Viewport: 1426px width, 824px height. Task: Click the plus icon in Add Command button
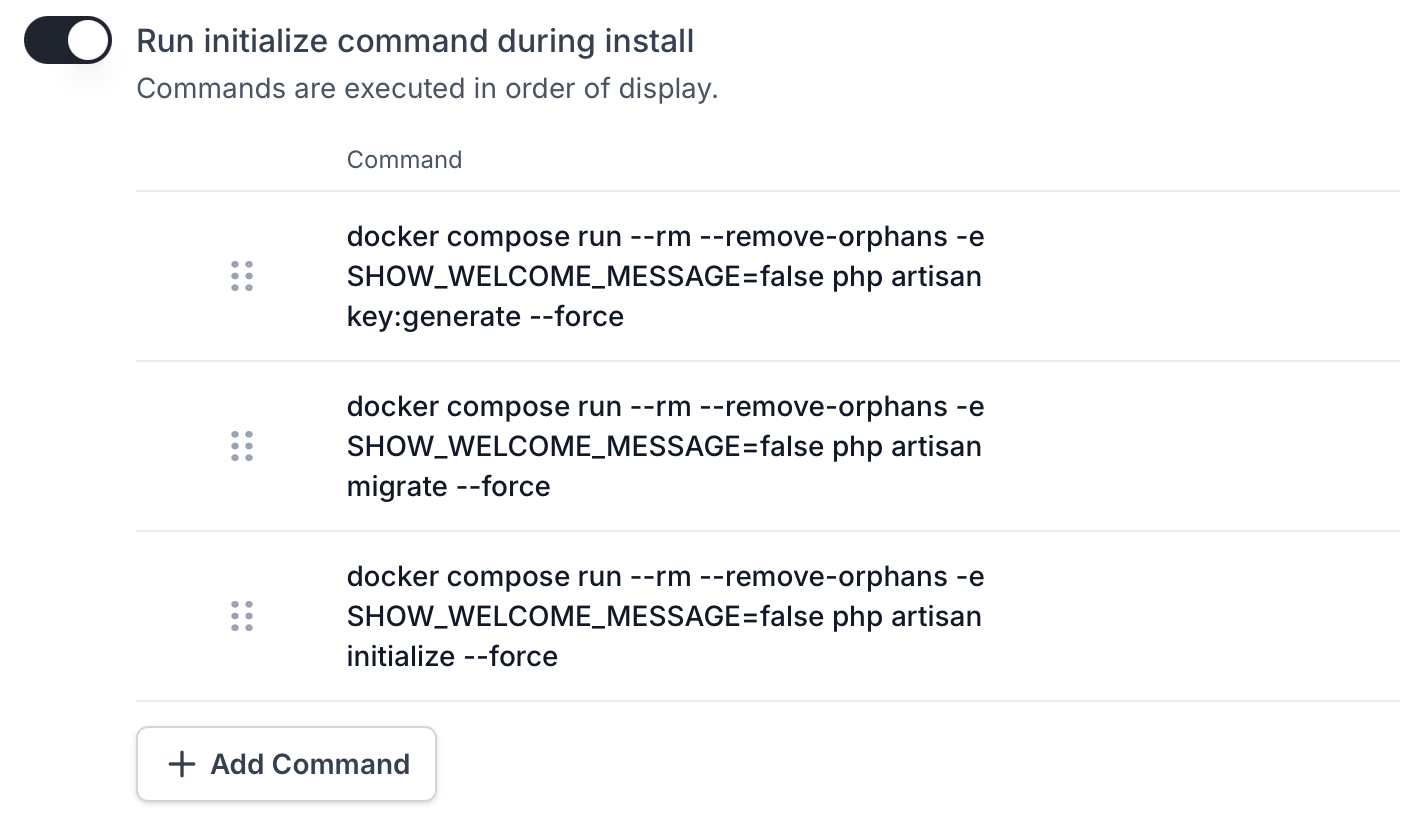pyautogui.click(x=181, y=764)
